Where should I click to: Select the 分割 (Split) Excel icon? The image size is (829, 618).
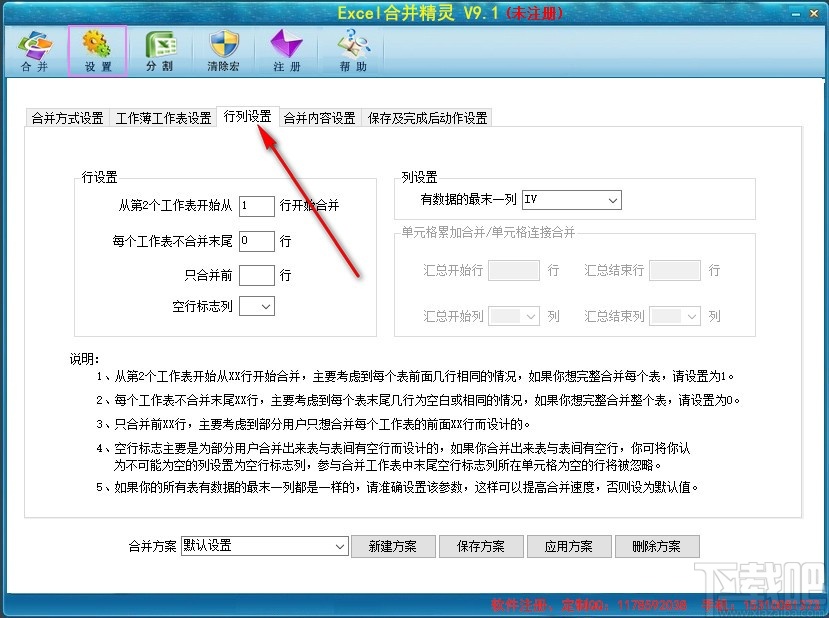point(160,51)
